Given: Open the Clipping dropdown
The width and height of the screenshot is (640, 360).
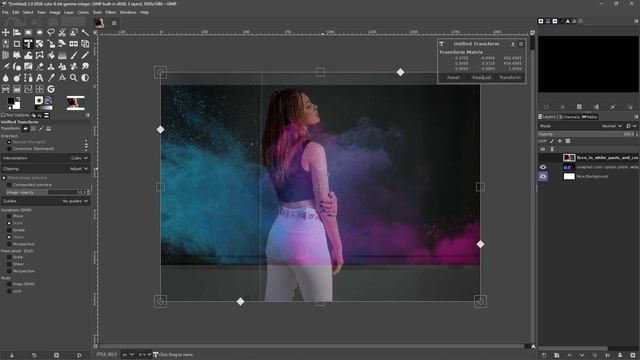Looking at the screenshot, I should click(45, 169).
